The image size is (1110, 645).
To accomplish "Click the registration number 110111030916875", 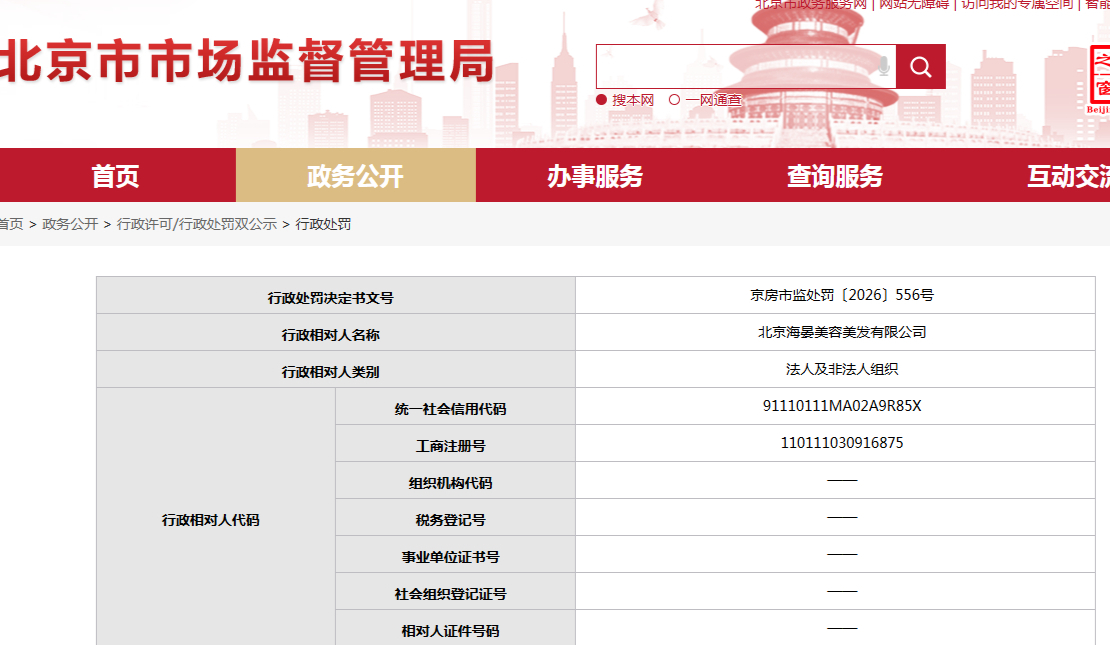I will tap(842, 443).
